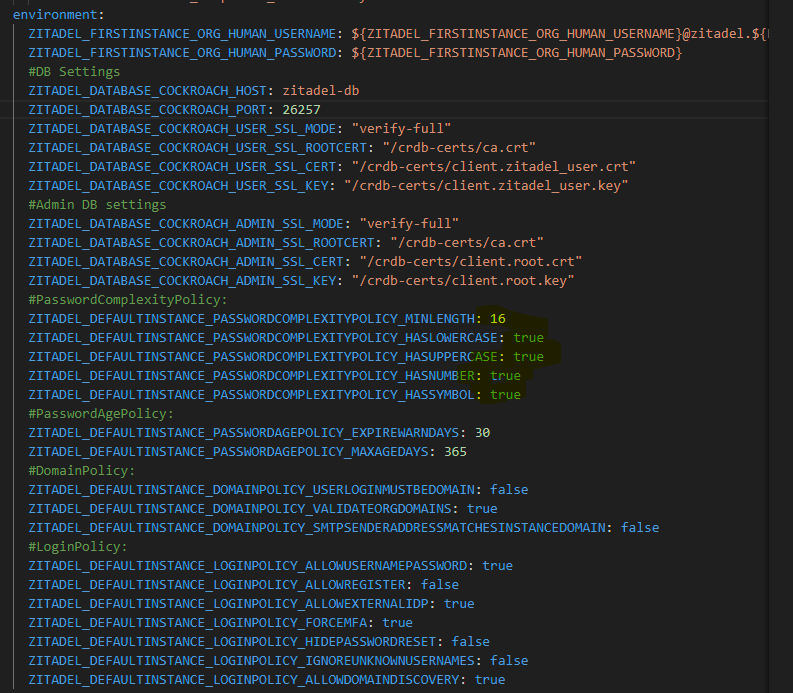
Task: Click USERLOGINMUSTBEDOMAIN false value
Action: [x=509, y=490]
